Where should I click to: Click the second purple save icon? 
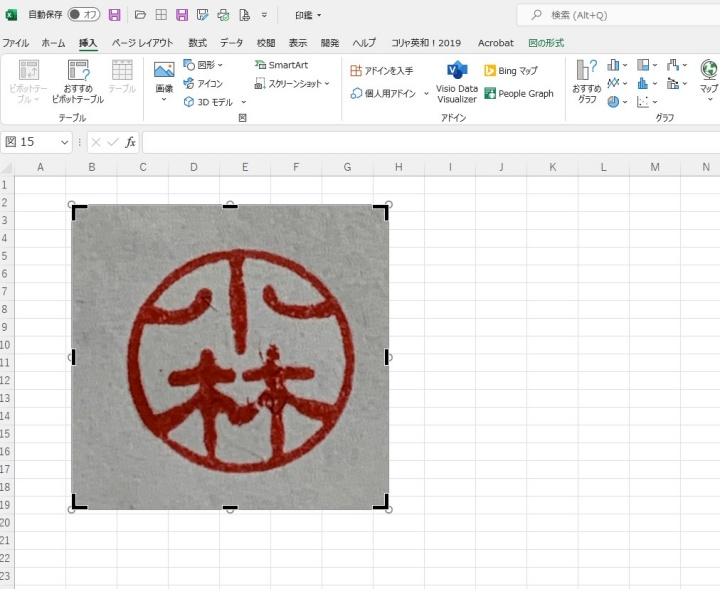(182, 15)
